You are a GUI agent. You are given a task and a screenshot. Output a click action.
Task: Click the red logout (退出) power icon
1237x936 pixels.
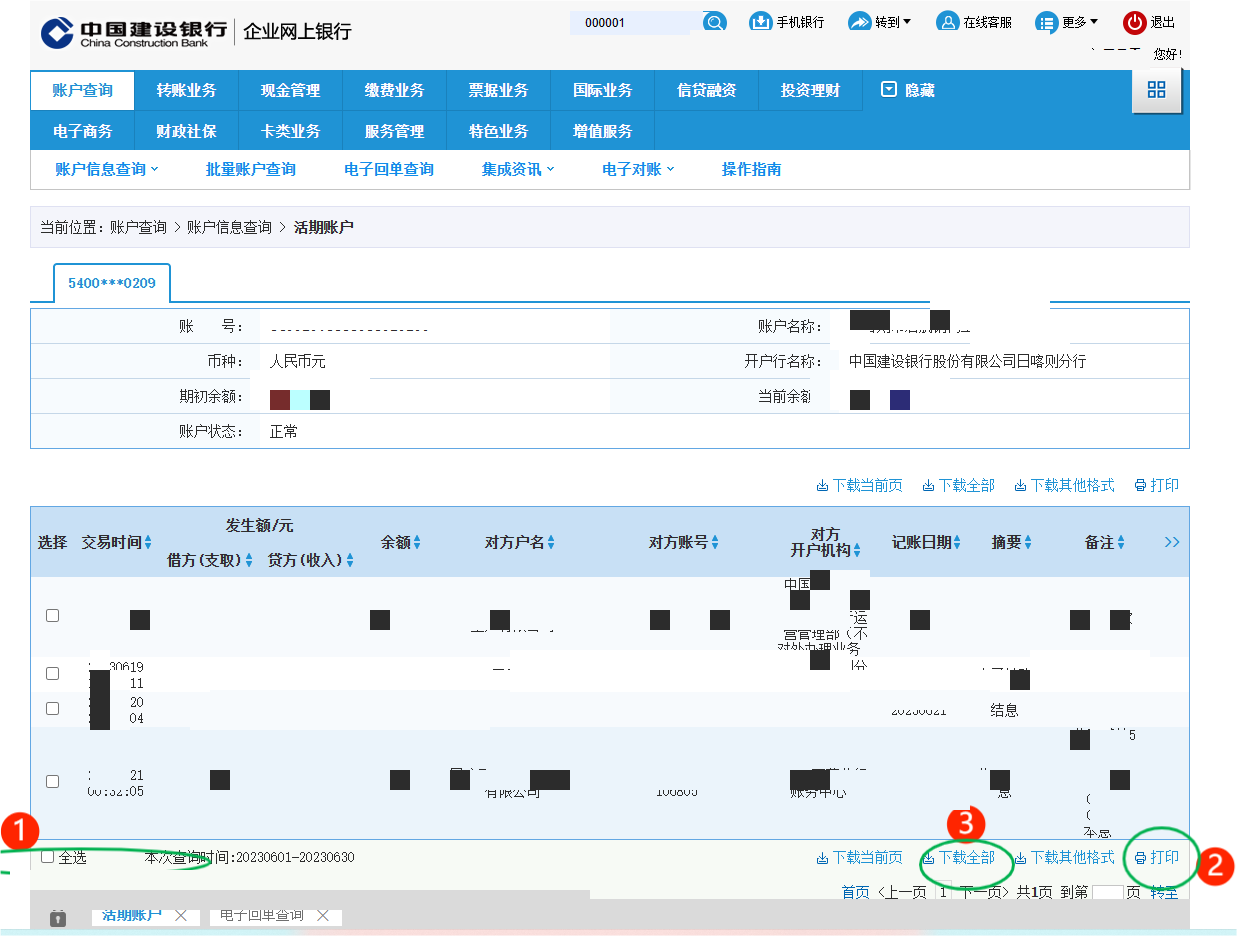point(1134,22)
